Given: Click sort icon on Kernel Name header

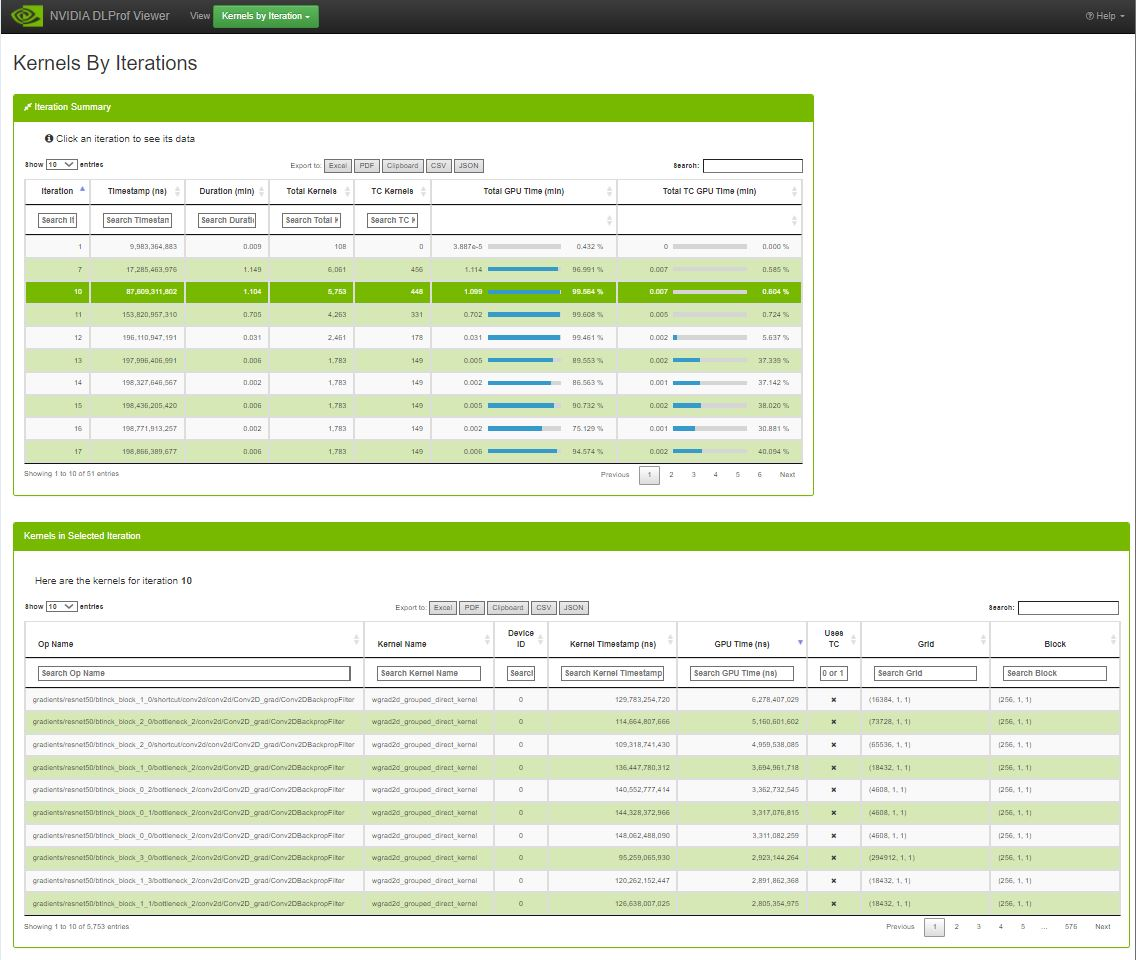Looking at the screenshot, I should click(x=487, y=642).
